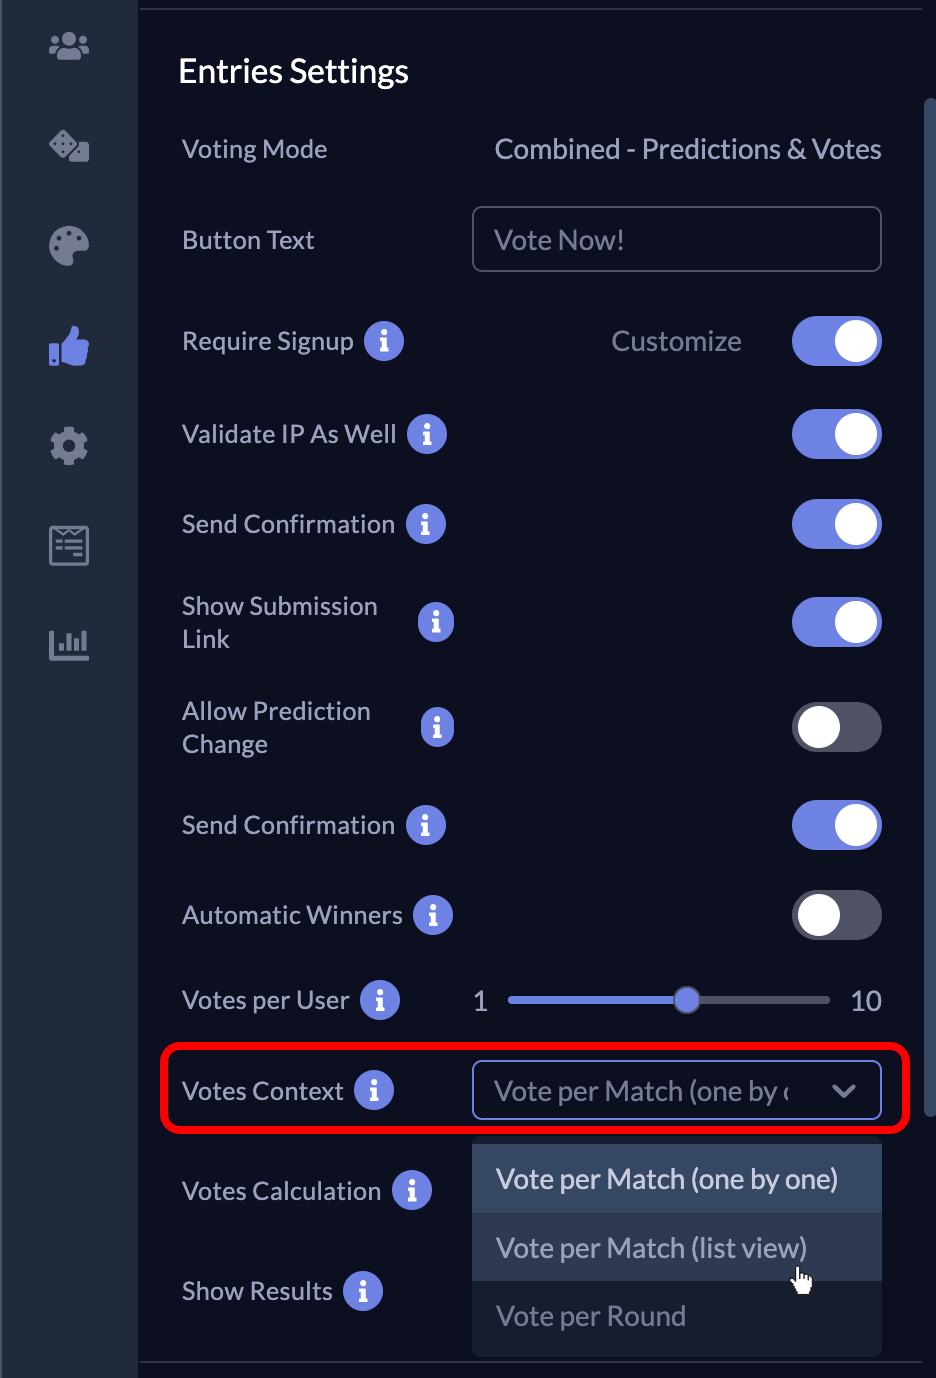Open the dice randomizer section in the sidebar
Viewport: 936px width, 1378px height.
click(x=68, y=146)
